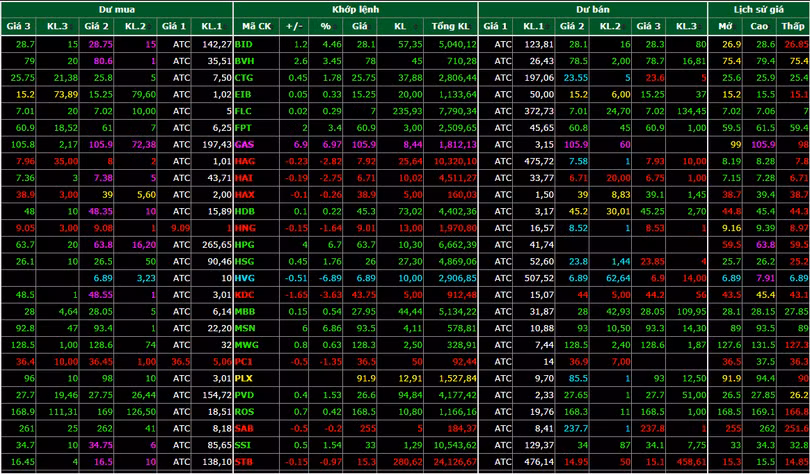Screen dimensions: 810x474
Task: Select the Dư mua group header
Action: [117, 10]
